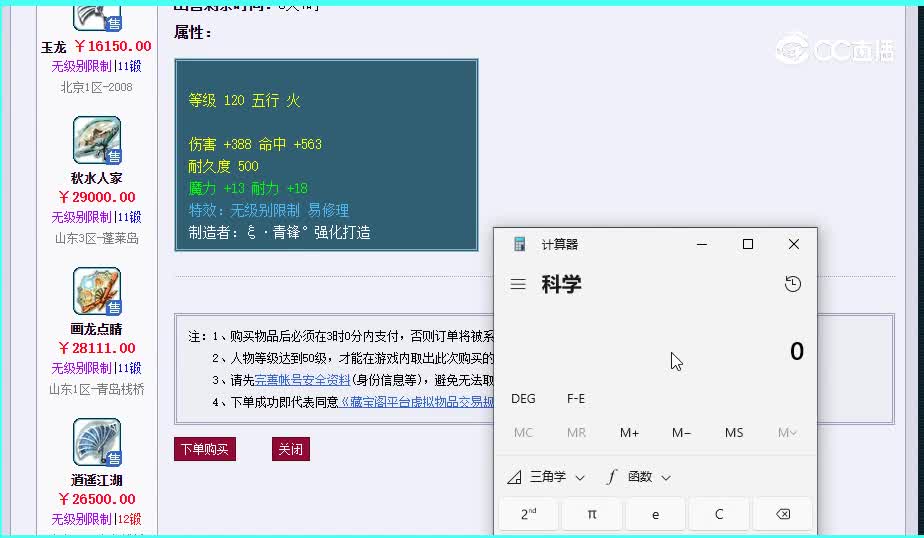The height and width of the screenshot is (538, 924).
Task: Click the 秋水人家 item name
Action: click(97, 178)
